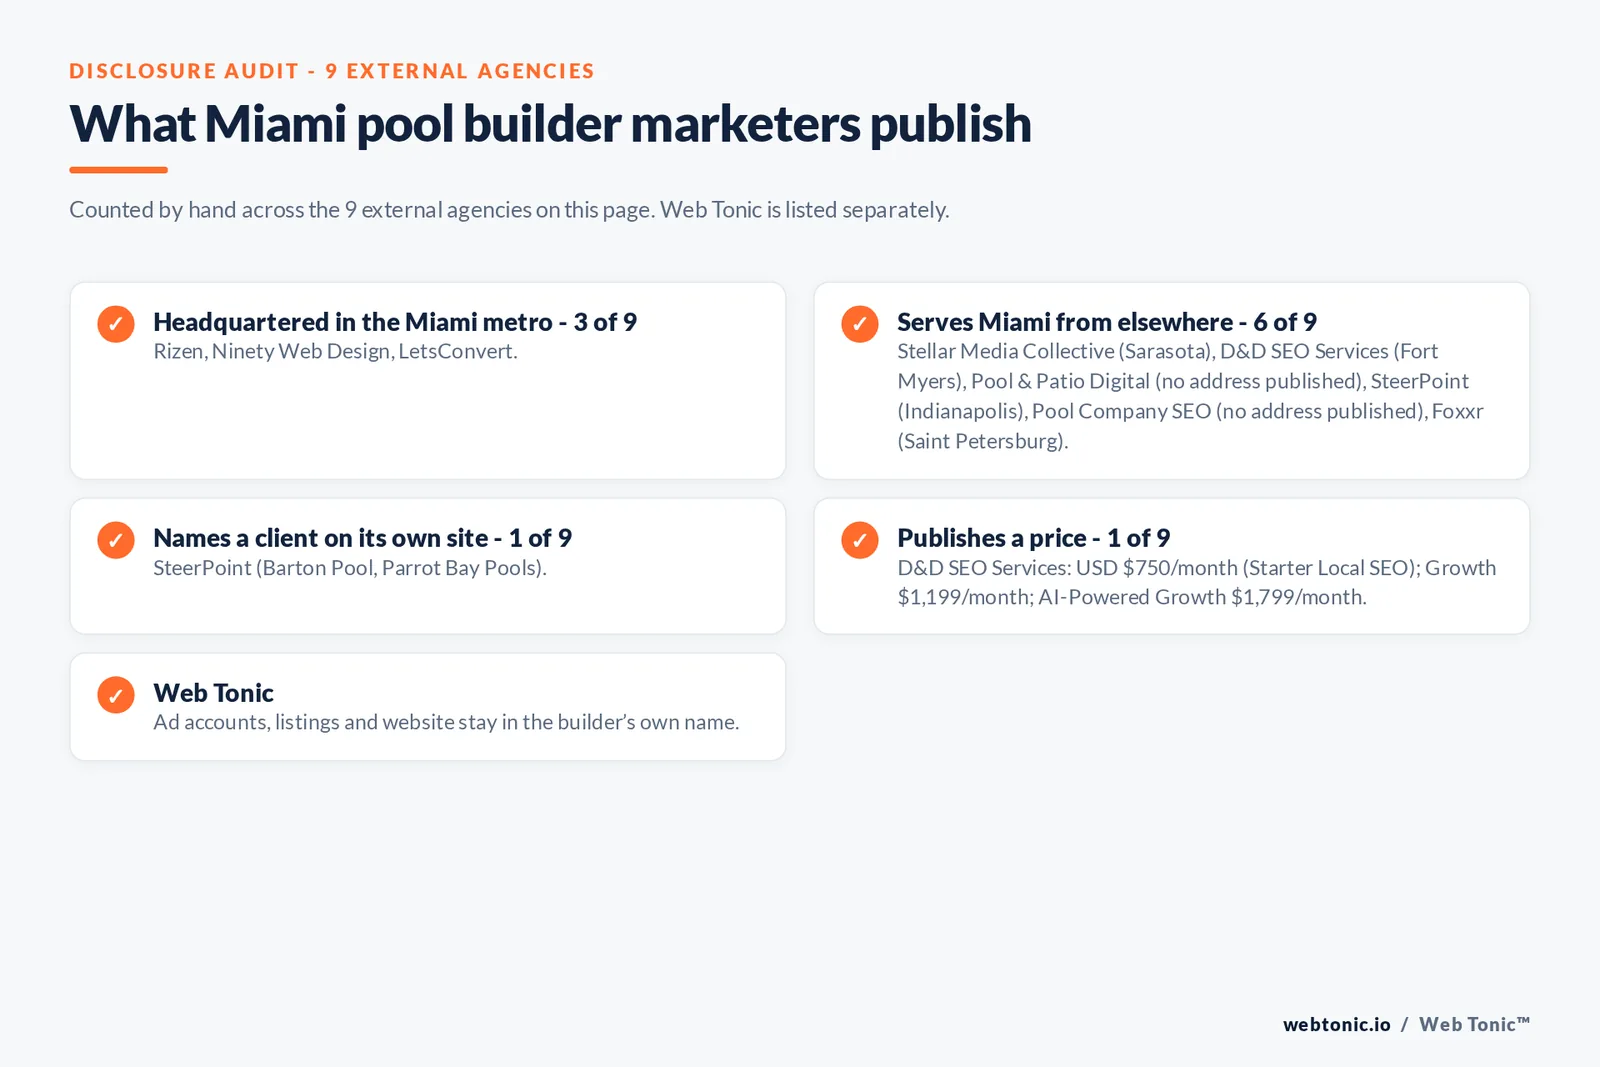Click the checkmark icon beside Publishes a price

(860, 540)
